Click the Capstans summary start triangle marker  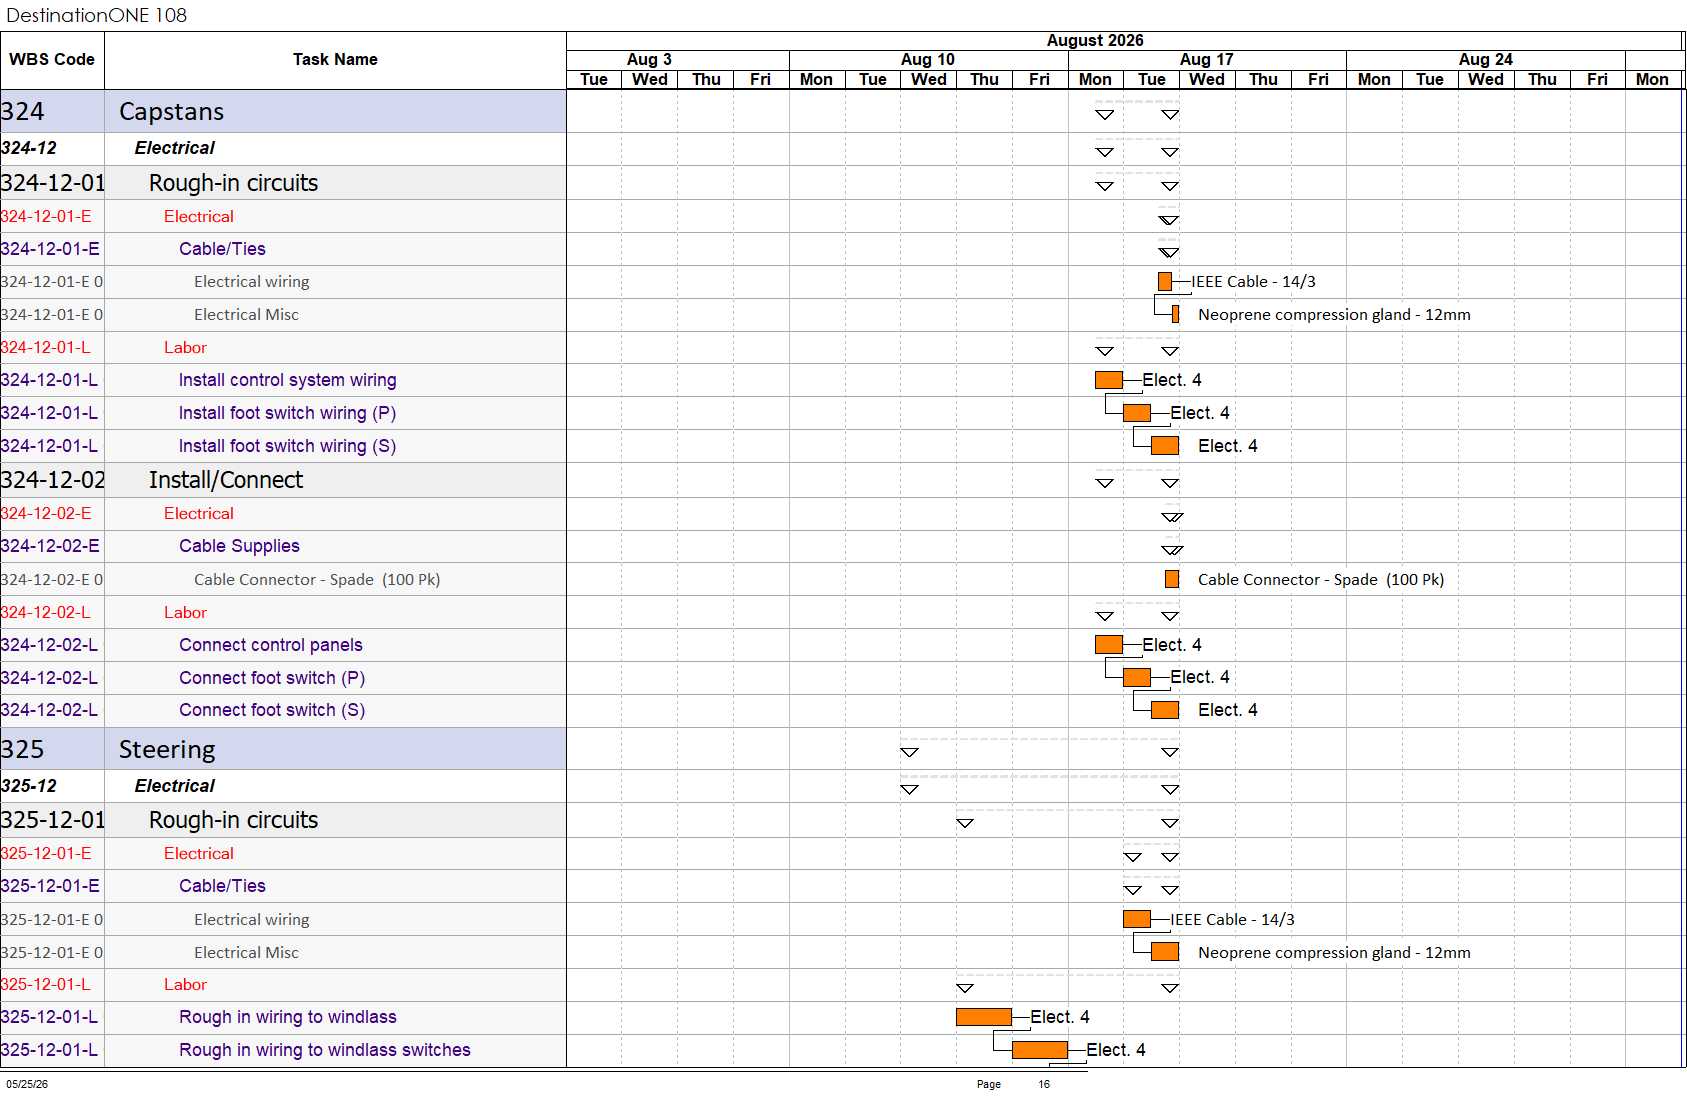1104,115
